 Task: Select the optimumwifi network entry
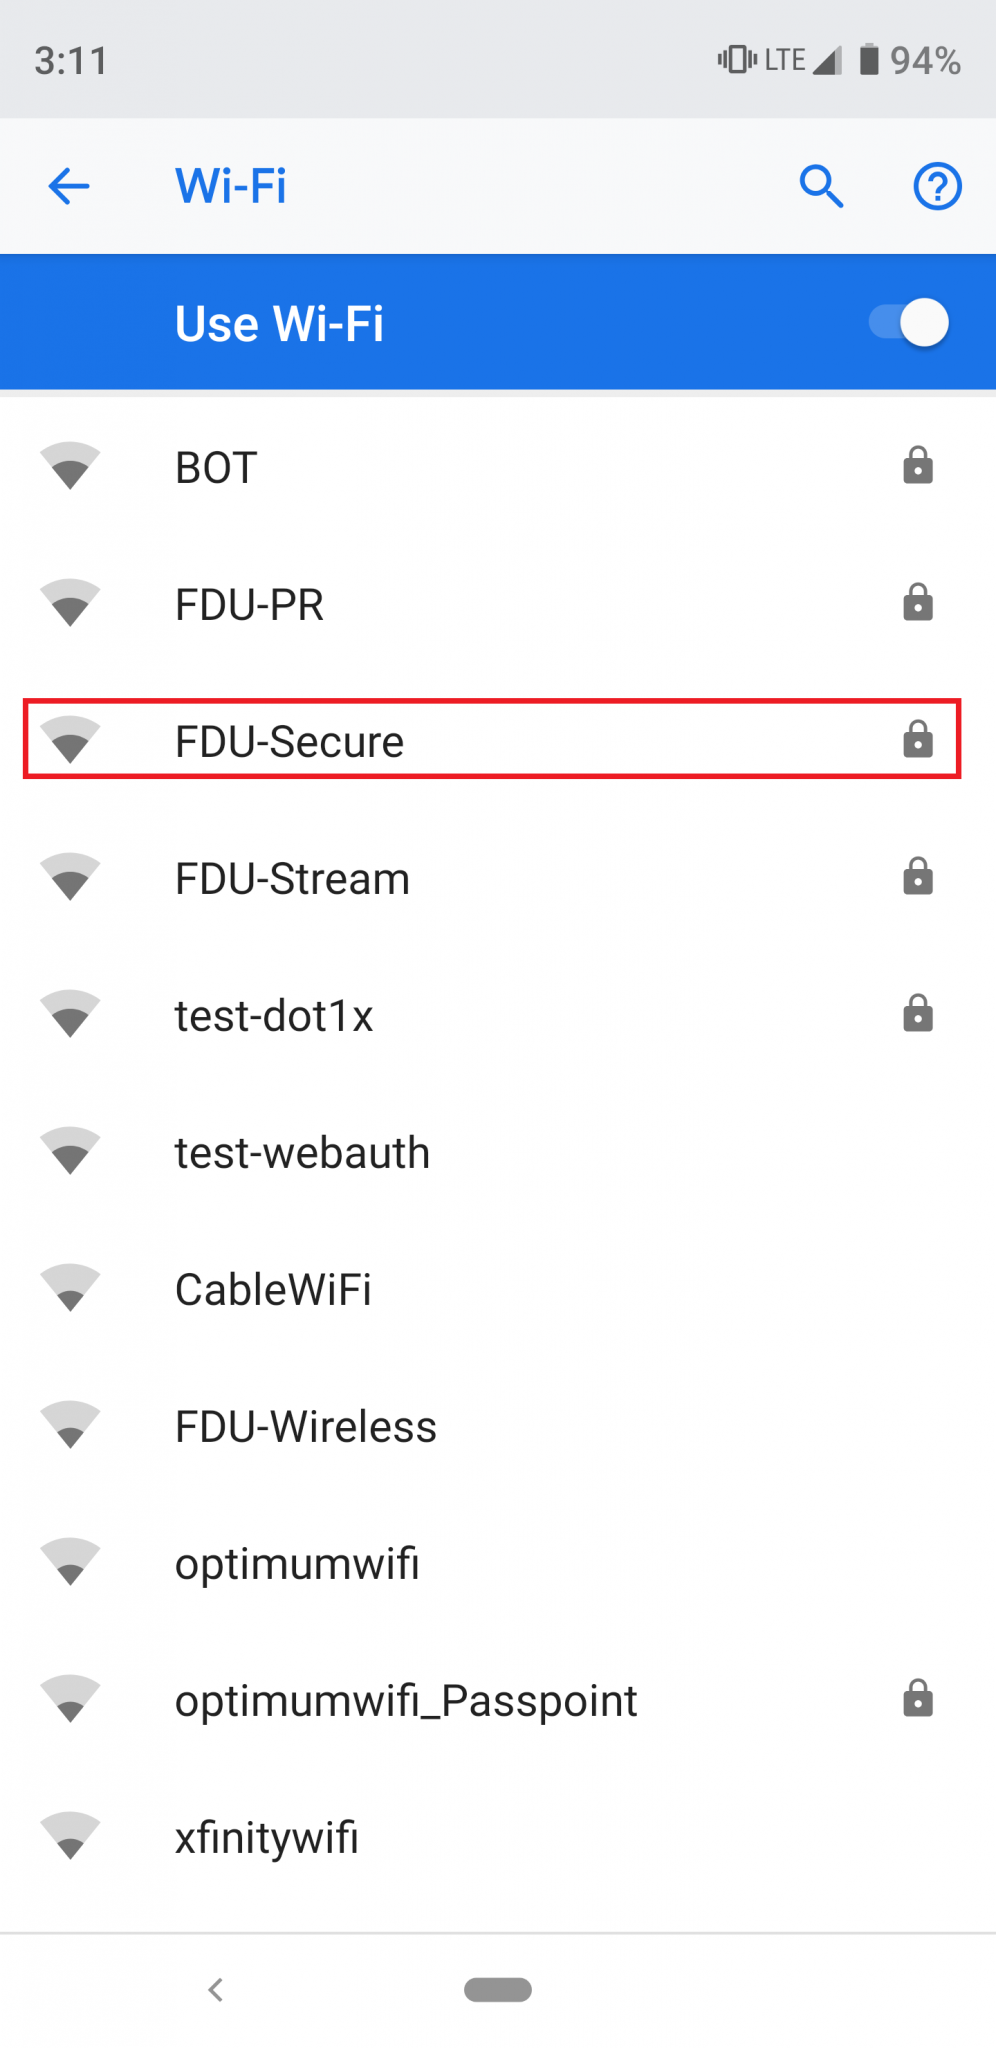pos(498,1563)
